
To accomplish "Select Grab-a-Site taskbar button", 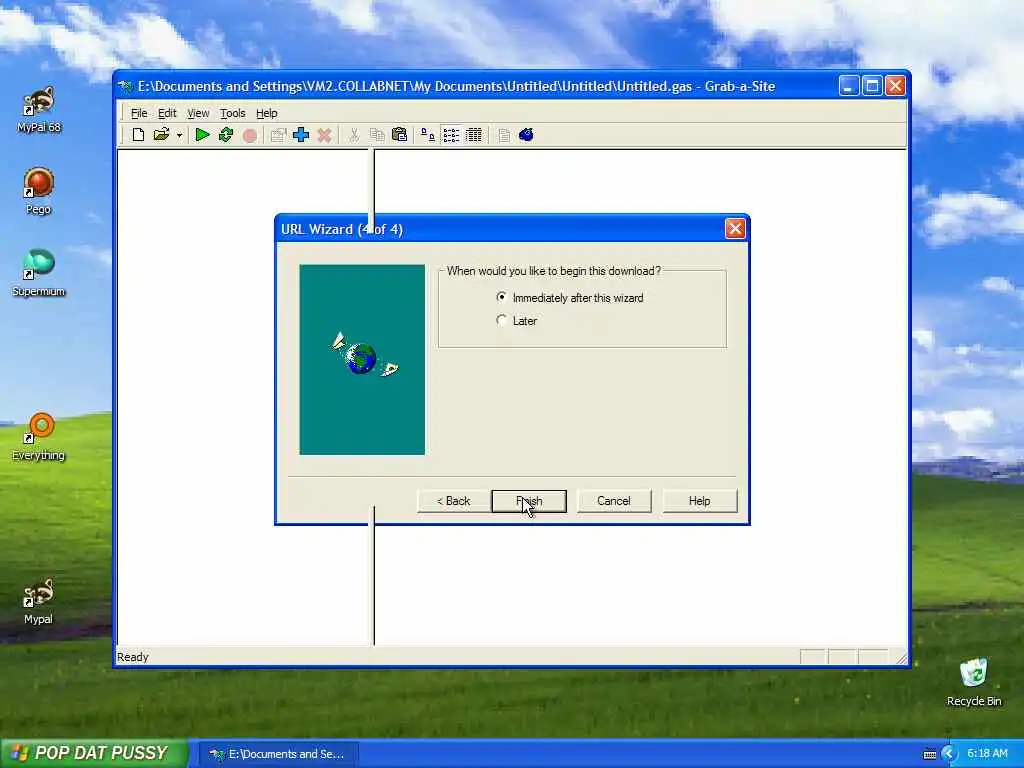I will 278,754.
